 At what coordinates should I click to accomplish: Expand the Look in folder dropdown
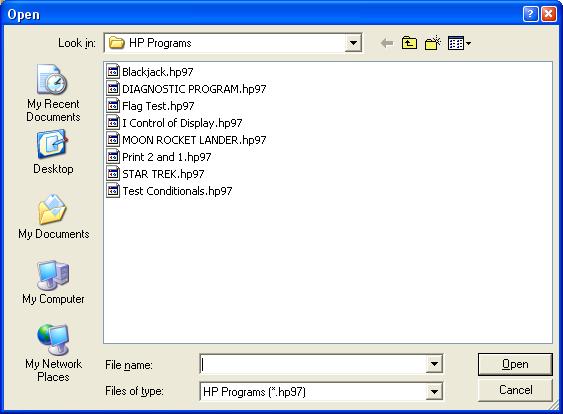[x=353, y=43]
